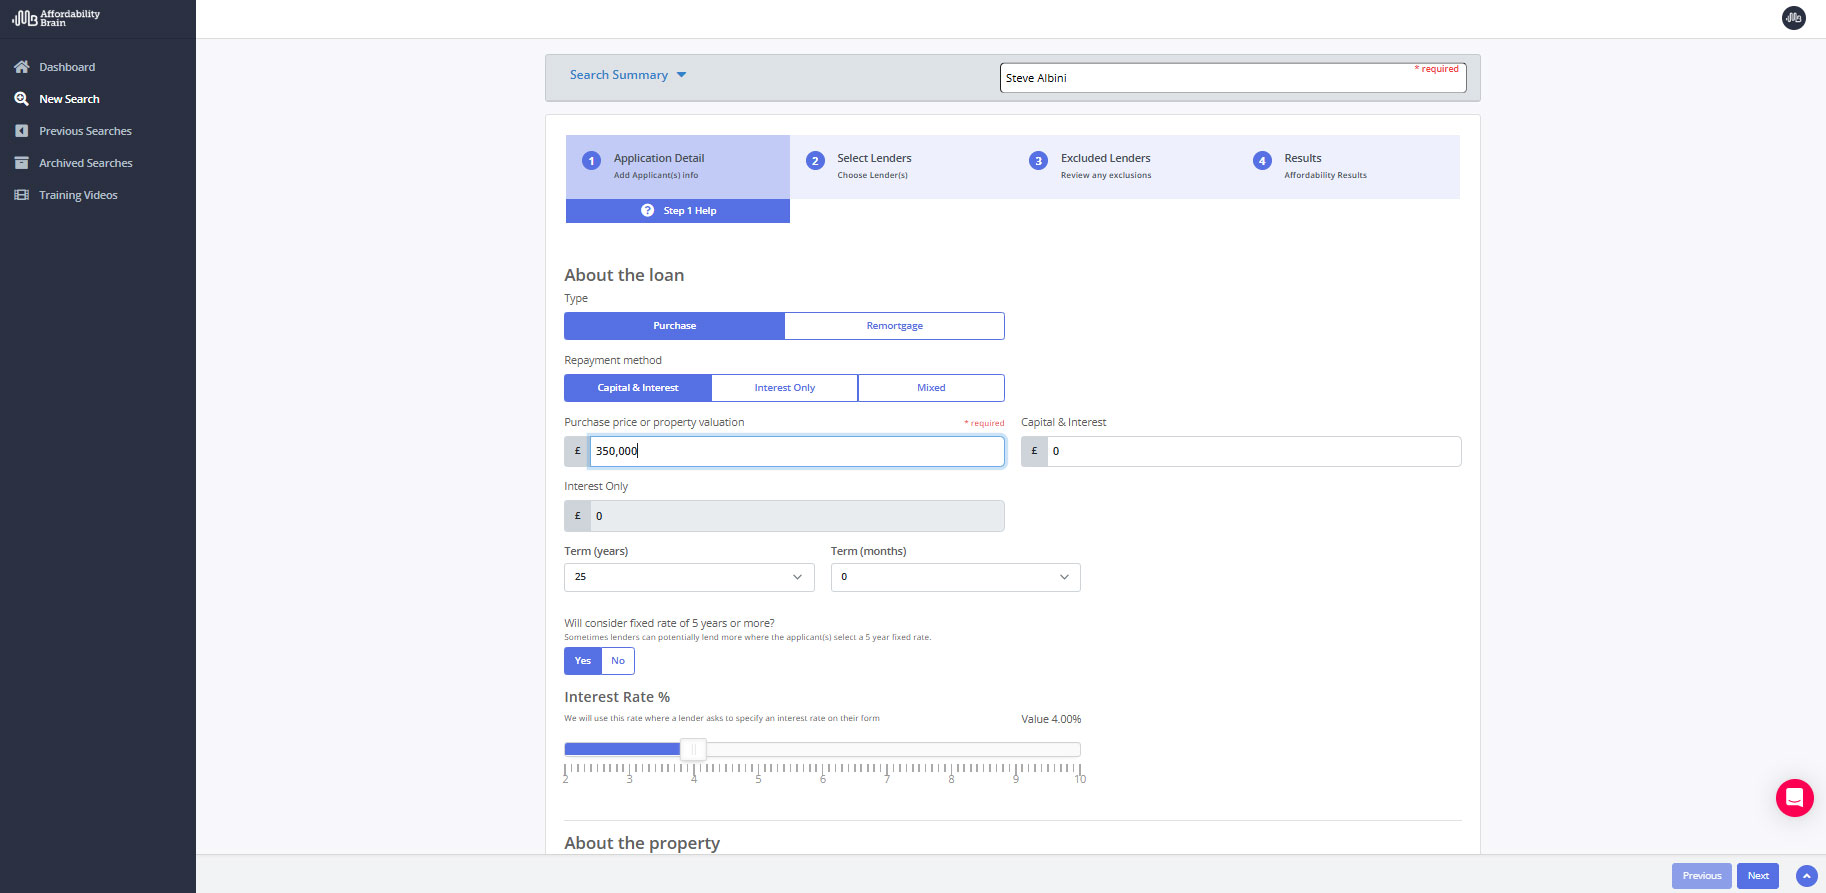Viewport: 1826px width, 893px height.
Task: Click the New Search magnifier icon
Action: (x=21, y=99)
